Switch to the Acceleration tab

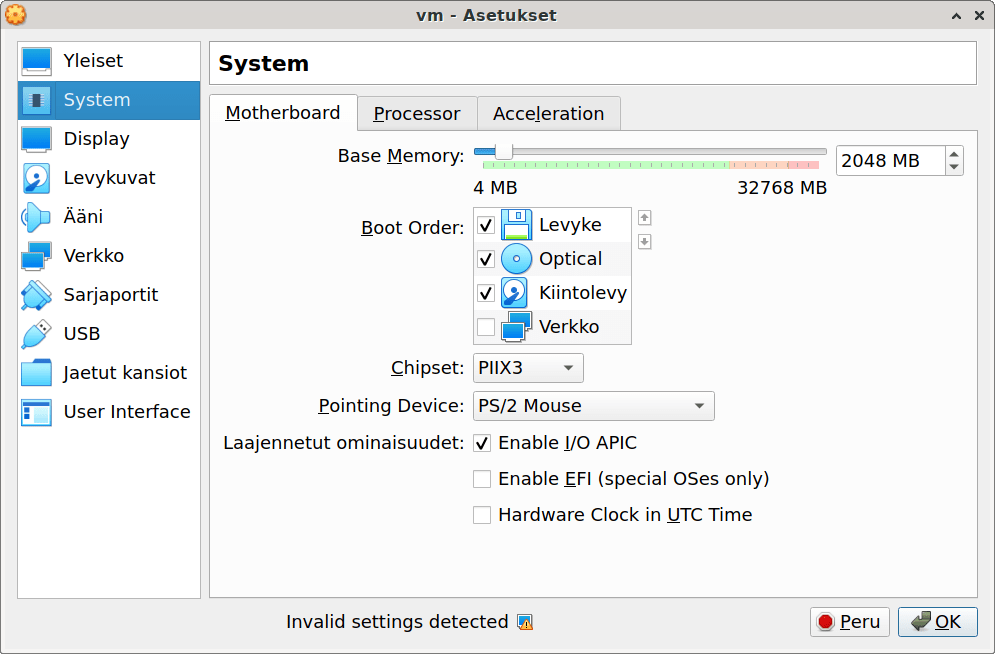coord(548,114)
